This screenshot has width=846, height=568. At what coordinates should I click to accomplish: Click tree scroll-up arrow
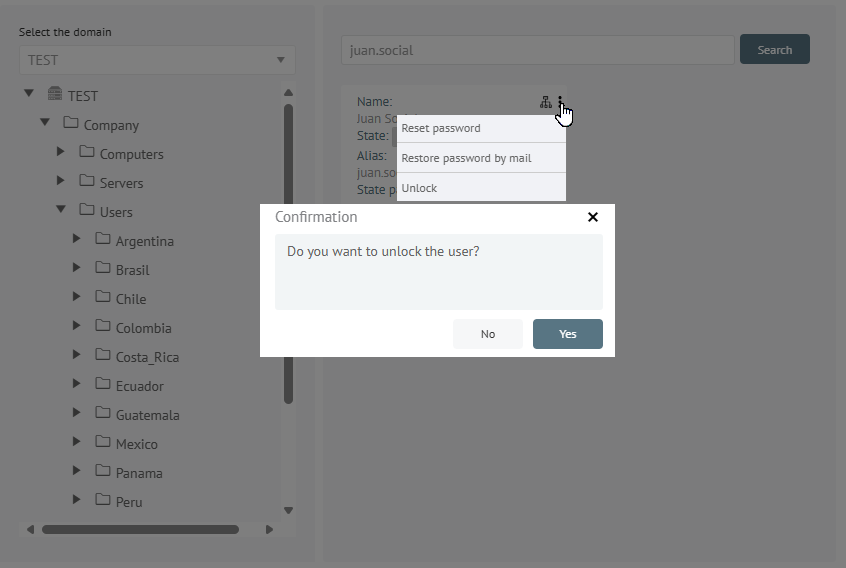pyautogui.click(x=288, y=93)
